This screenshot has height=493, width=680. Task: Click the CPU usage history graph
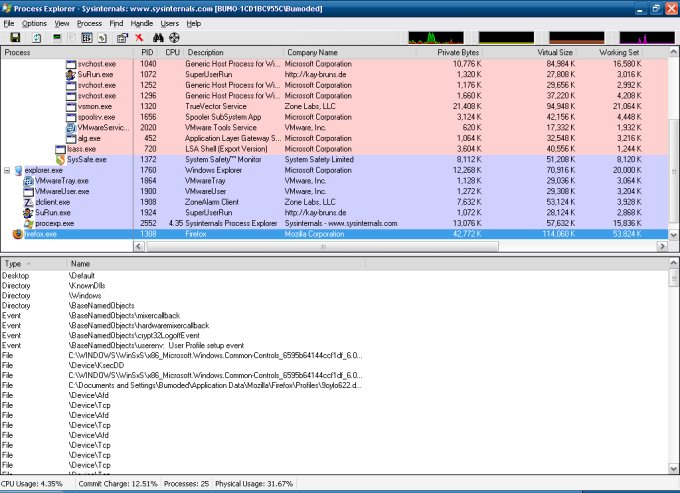[x=436, y=37]
